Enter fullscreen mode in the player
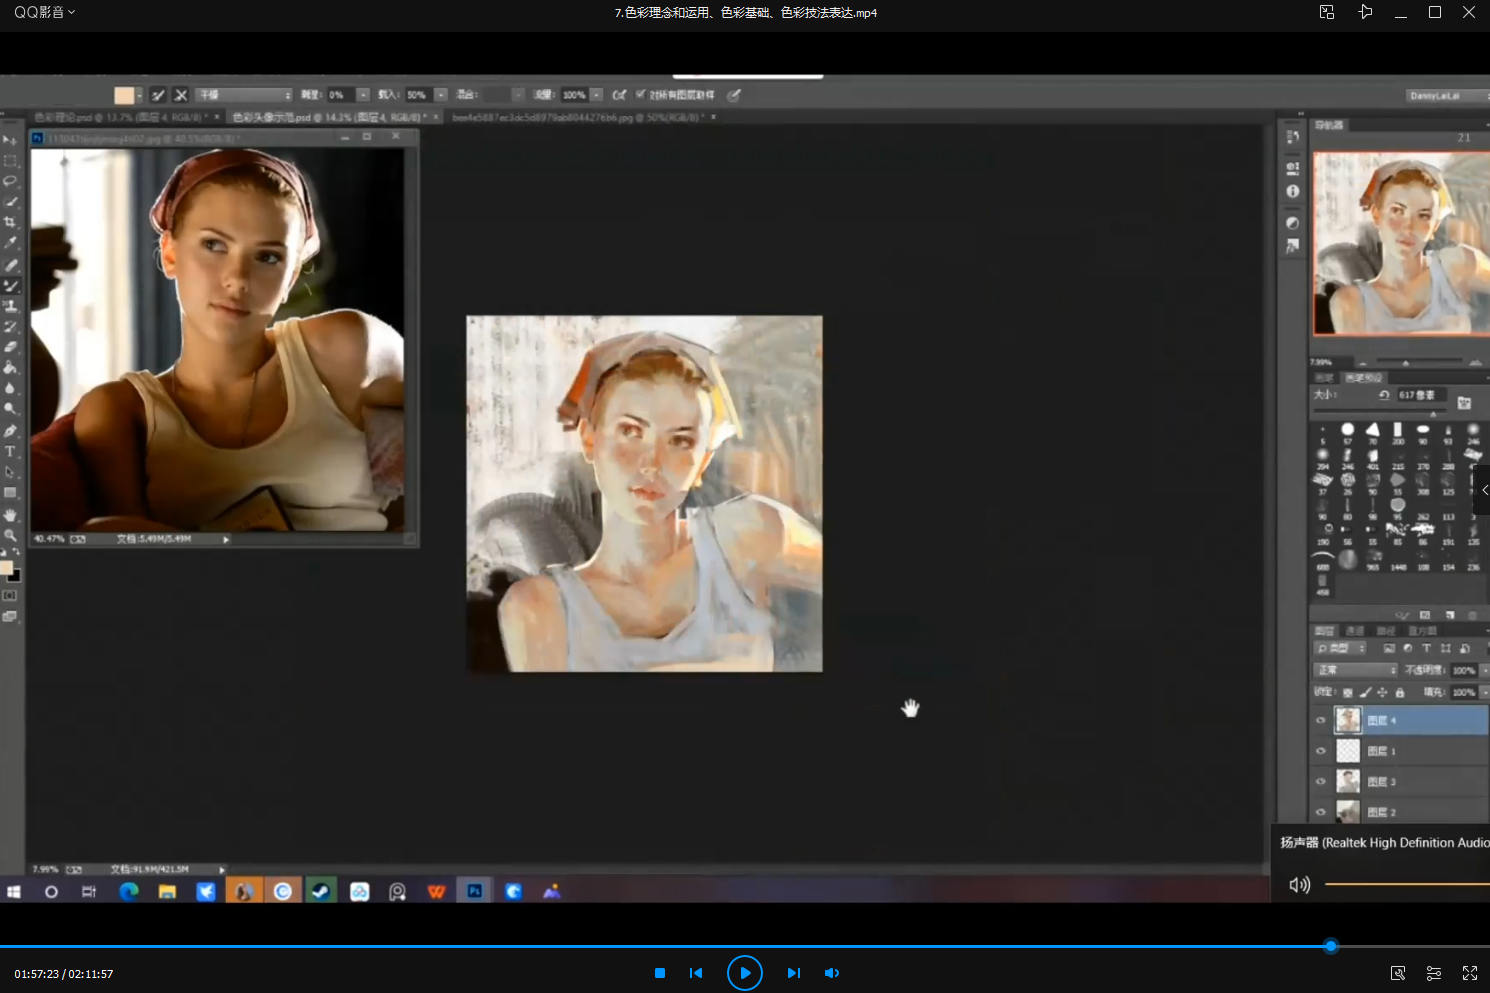The image size is (1490, 993). pos(1469,973)
